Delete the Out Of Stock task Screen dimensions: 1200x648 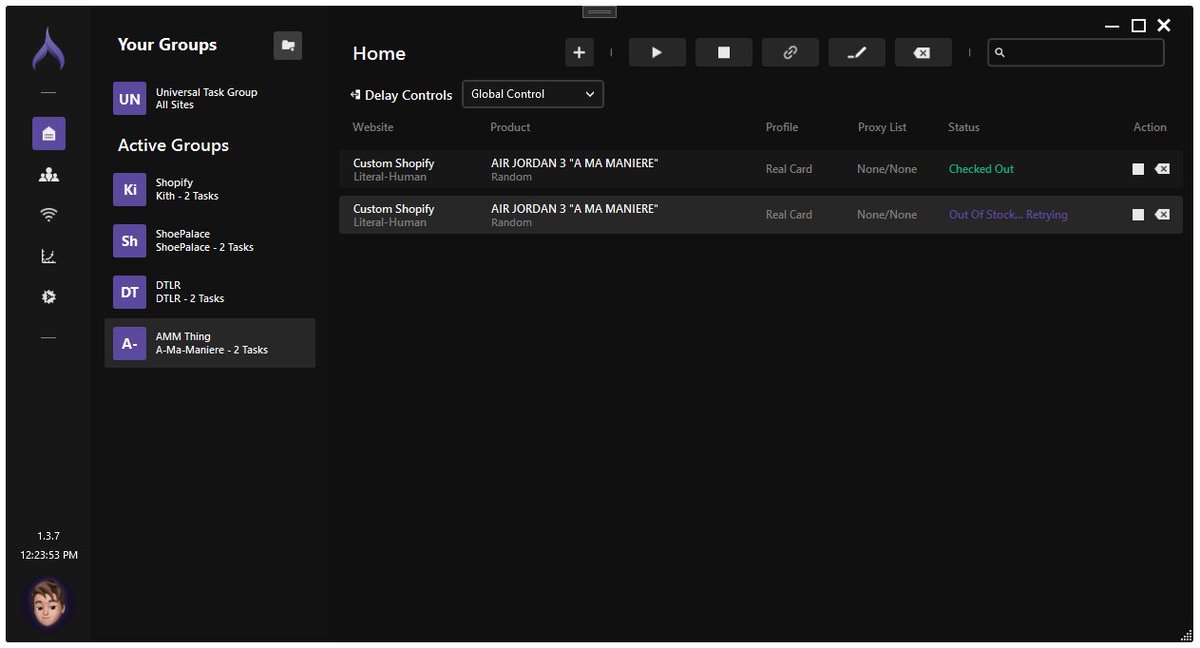click(x=1162, y=215)
